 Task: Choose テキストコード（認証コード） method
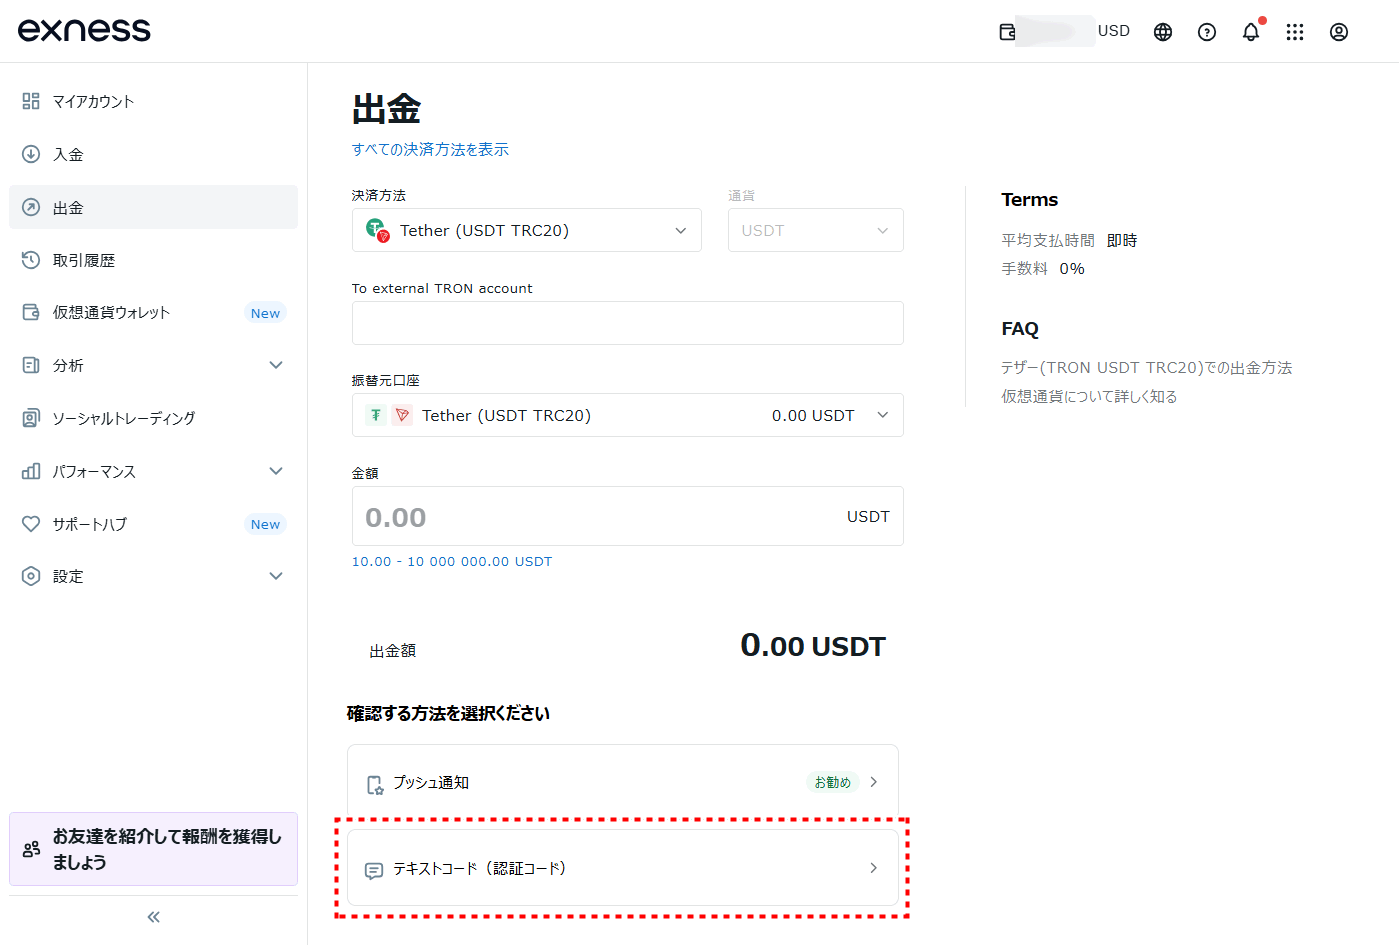pyautogui.click(x=623, y=868)
